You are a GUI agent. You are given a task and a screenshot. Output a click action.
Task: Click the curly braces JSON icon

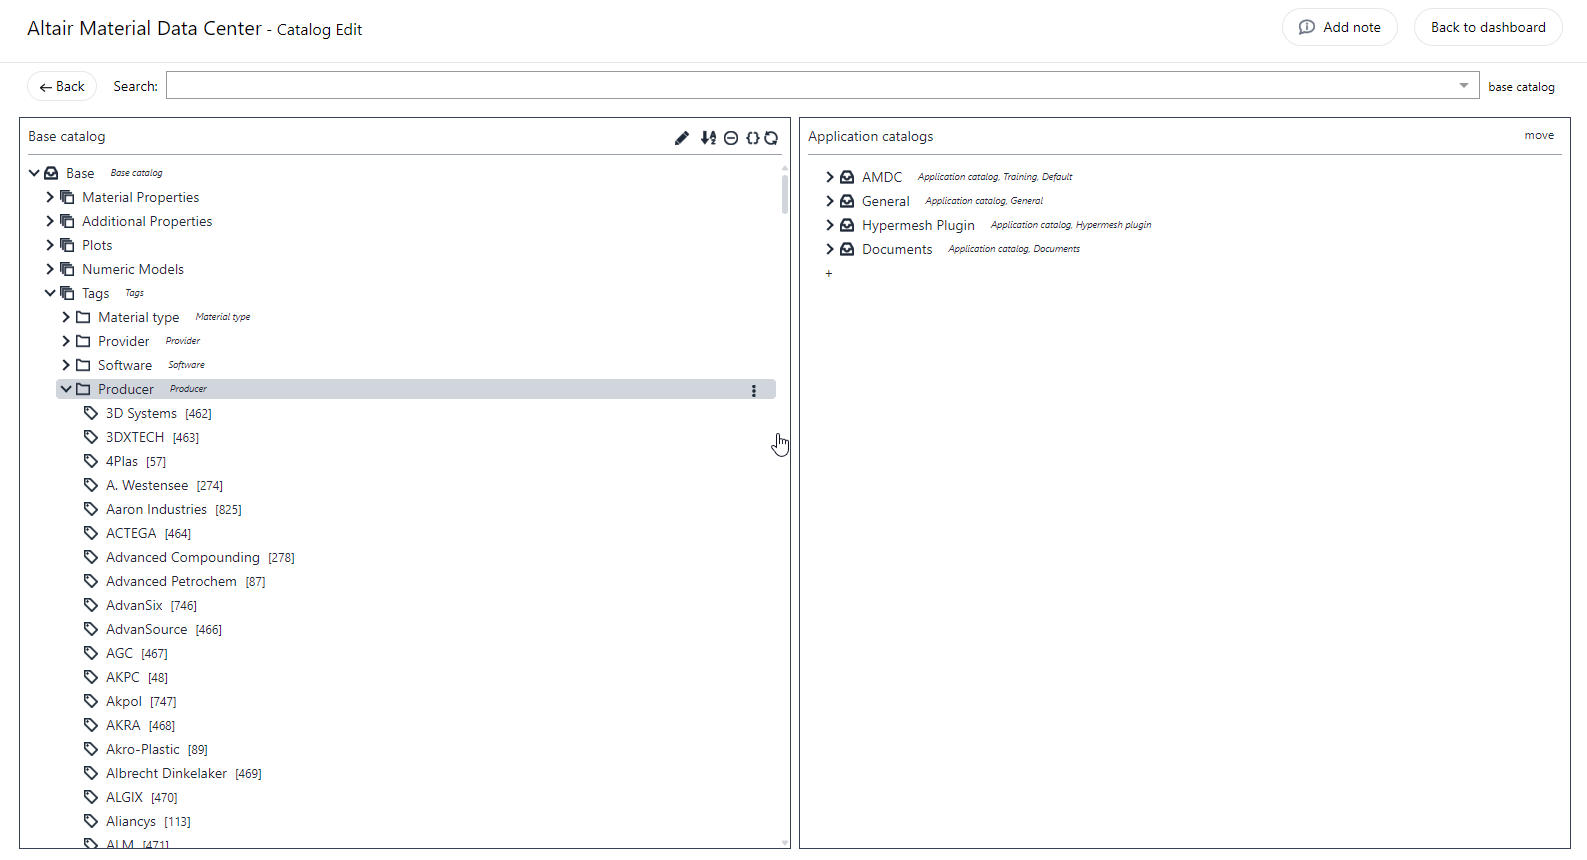(753, 138)
